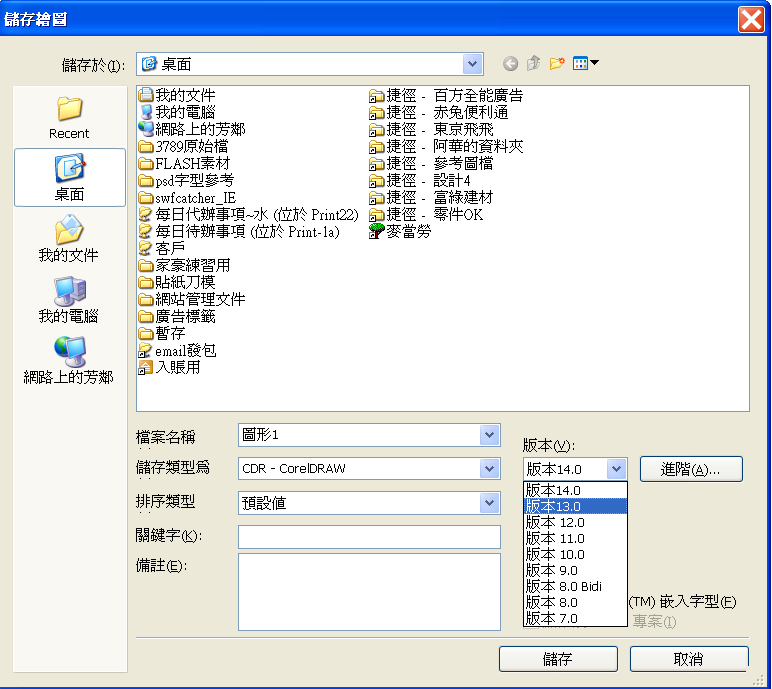Focus the 備註 notes text area
The height and width of the screenshot is (689, 772).
click(x=369, y=591)
